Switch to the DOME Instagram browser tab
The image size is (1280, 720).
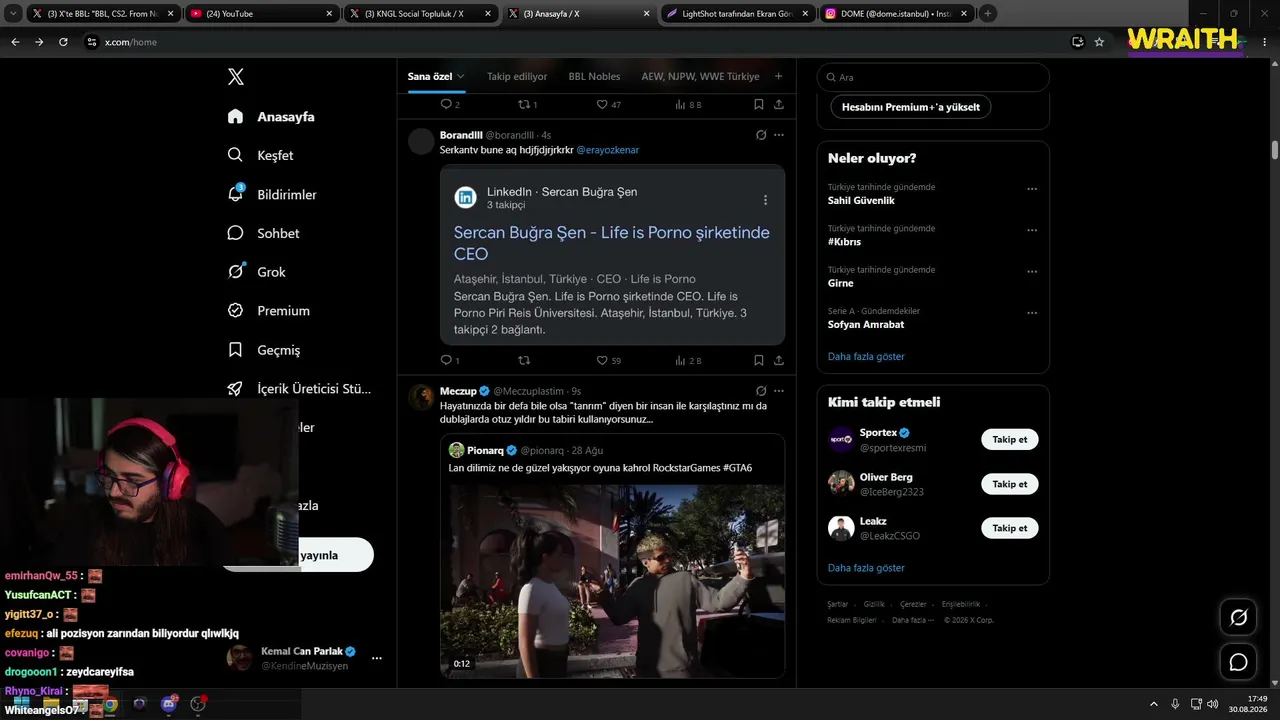895,14
